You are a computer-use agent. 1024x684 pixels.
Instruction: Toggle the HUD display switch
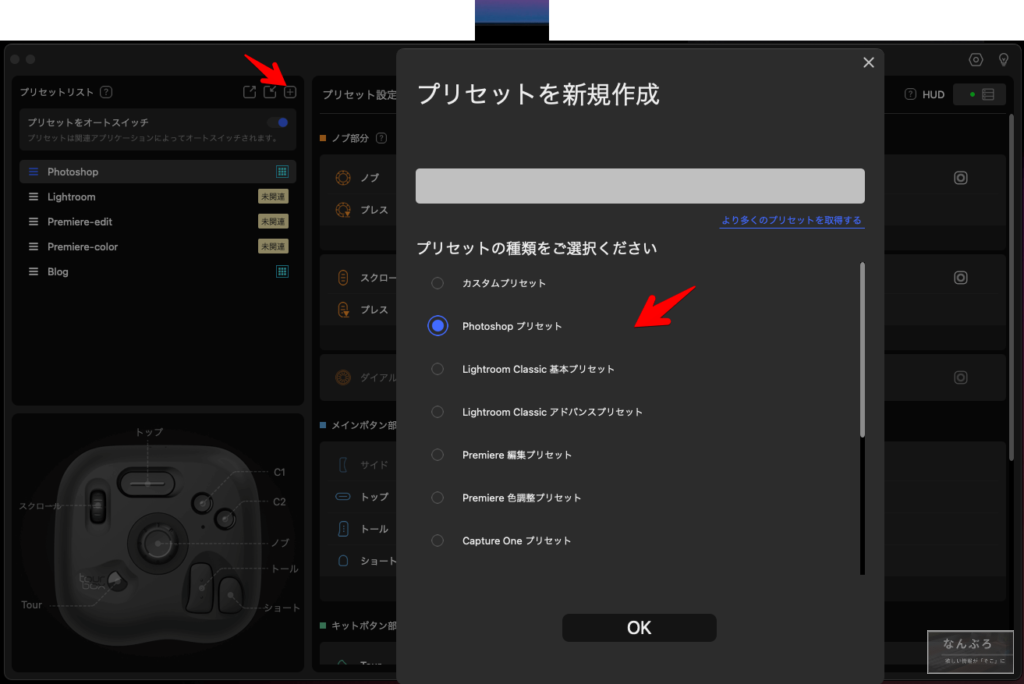pyautogui.click(x=979, y=94)
